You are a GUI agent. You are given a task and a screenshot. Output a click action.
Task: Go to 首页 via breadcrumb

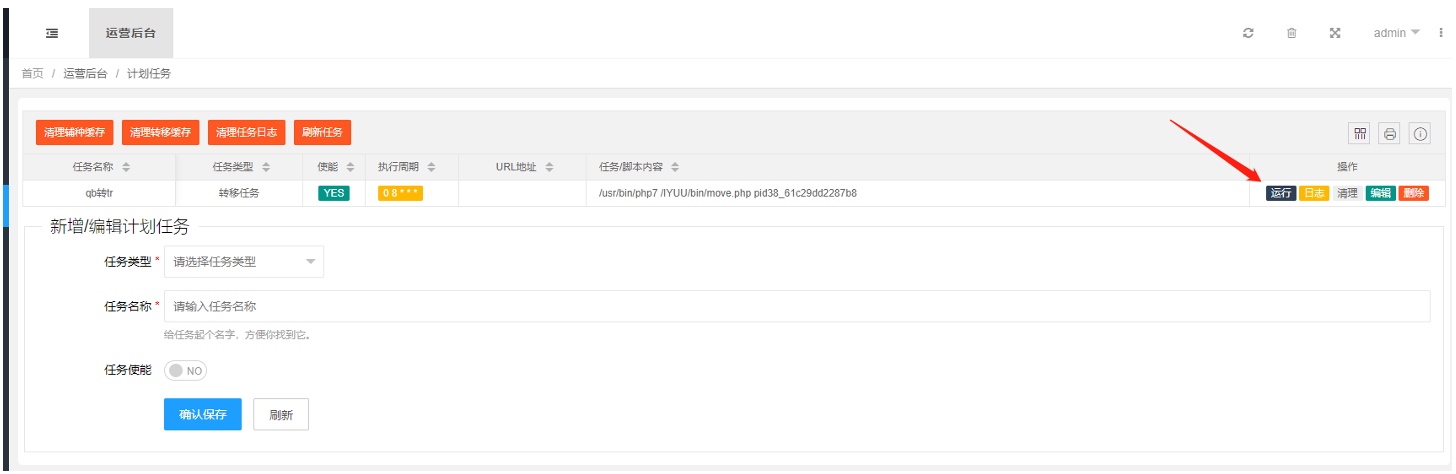pyautogui.click(x=32, y=74)
